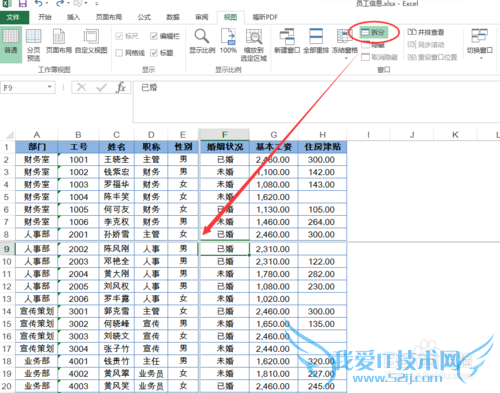Click the formula bar cancel X icon
The height and width of the screenshot is (393, 500).
click(81, 88)
